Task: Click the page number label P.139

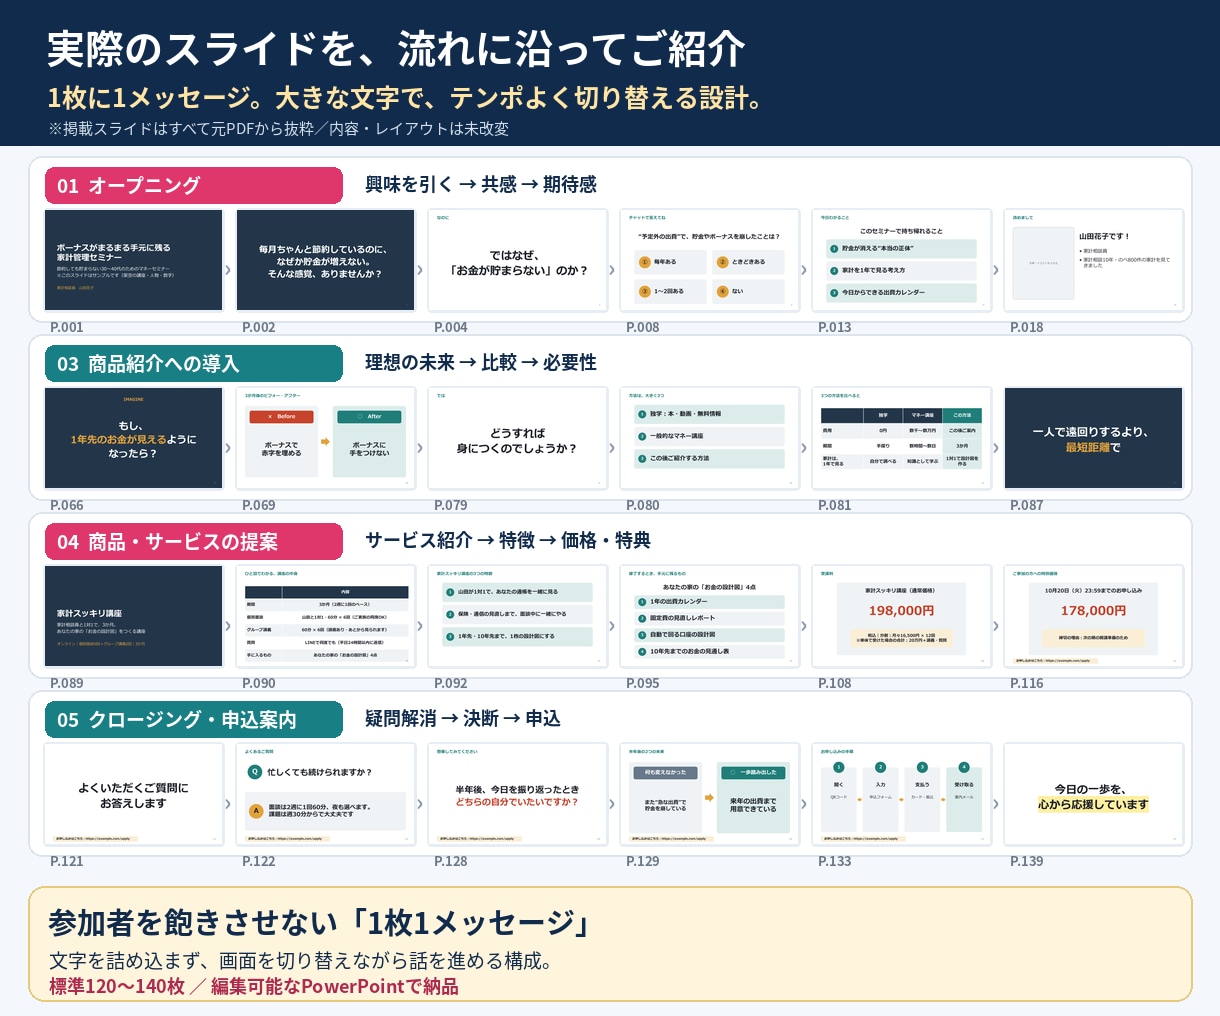Action: click(x=1027, y=861)
